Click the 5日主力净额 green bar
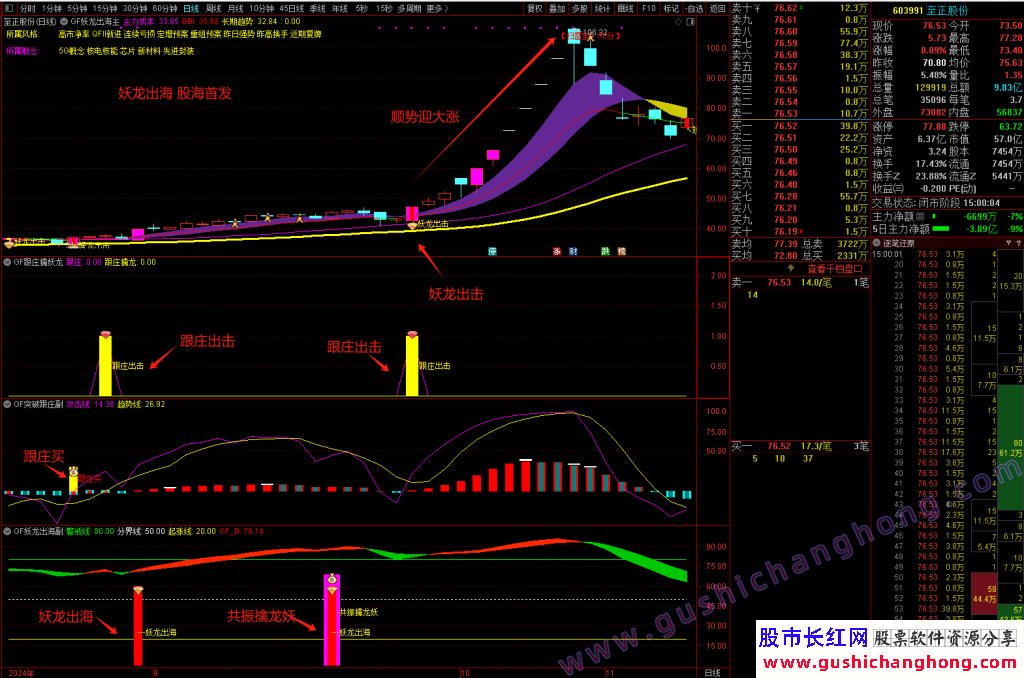Image resolution: width=1024 pixels, height=678 pixels. tap(940, 229)
